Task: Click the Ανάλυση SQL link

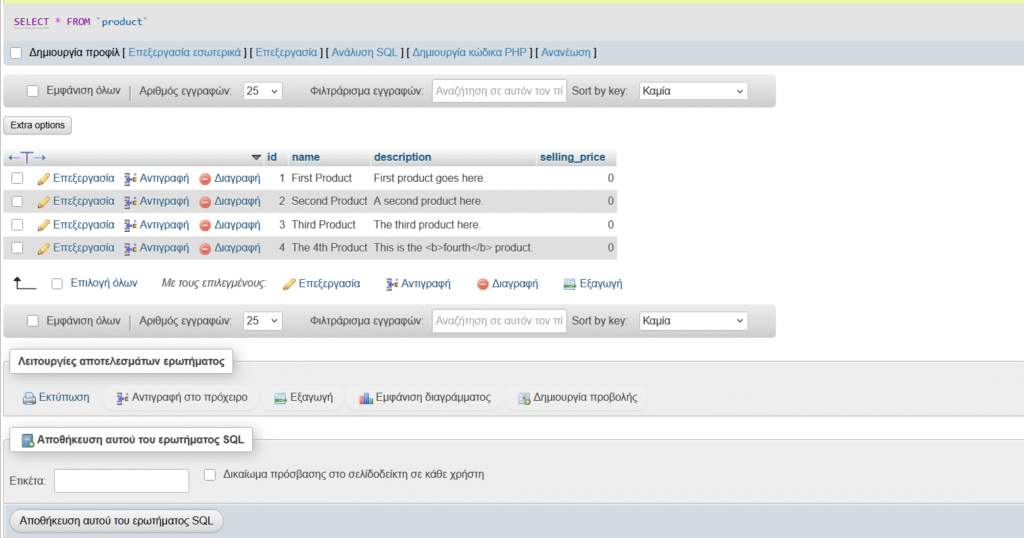Action: click(x=364, y=52)
